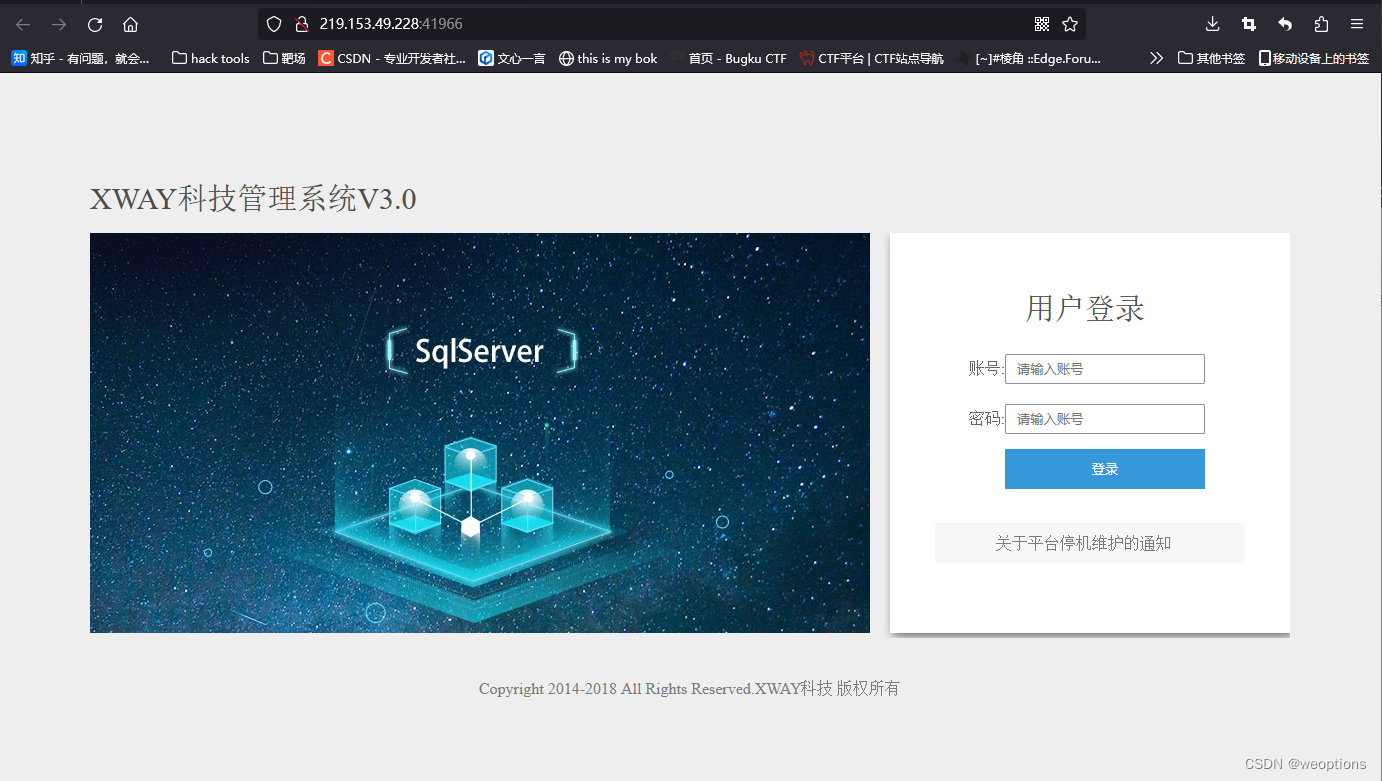
Task: Click the shield tracking protection icon
Action: [274, 24]
